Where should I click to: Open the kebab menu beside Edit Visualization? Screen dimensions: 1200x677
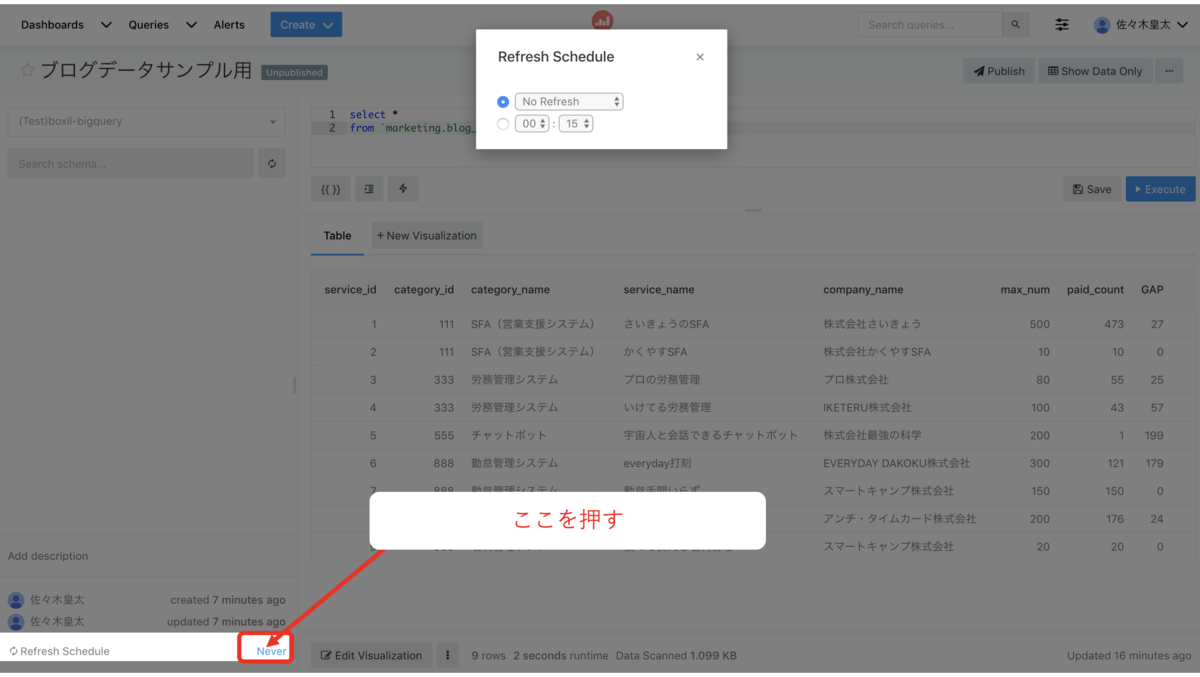point(447,655)
